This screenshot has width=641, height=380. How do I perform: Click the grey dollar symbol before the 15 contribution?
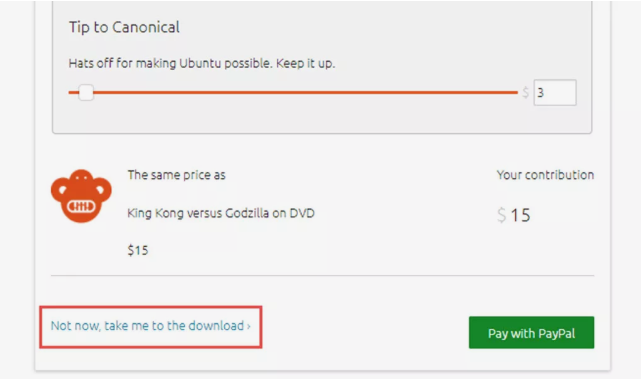pos(501,215)
